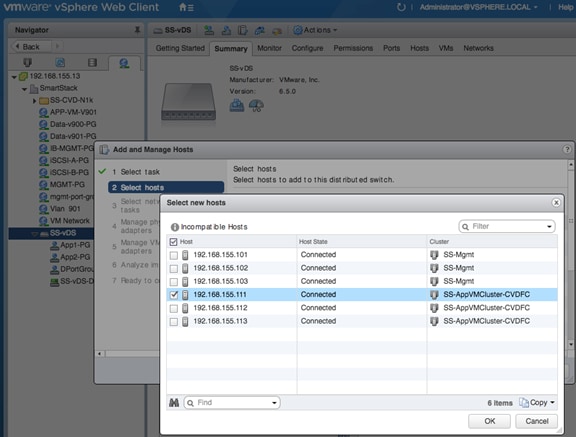Click the Filter input field

point(507,227)
